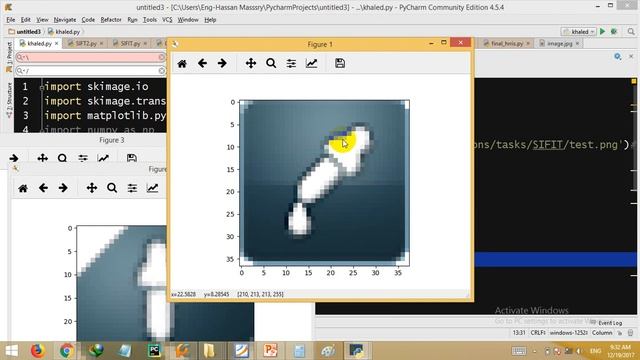Select Pan tool in the lower Figure window
640x360 pixels.
pos(92,188)
